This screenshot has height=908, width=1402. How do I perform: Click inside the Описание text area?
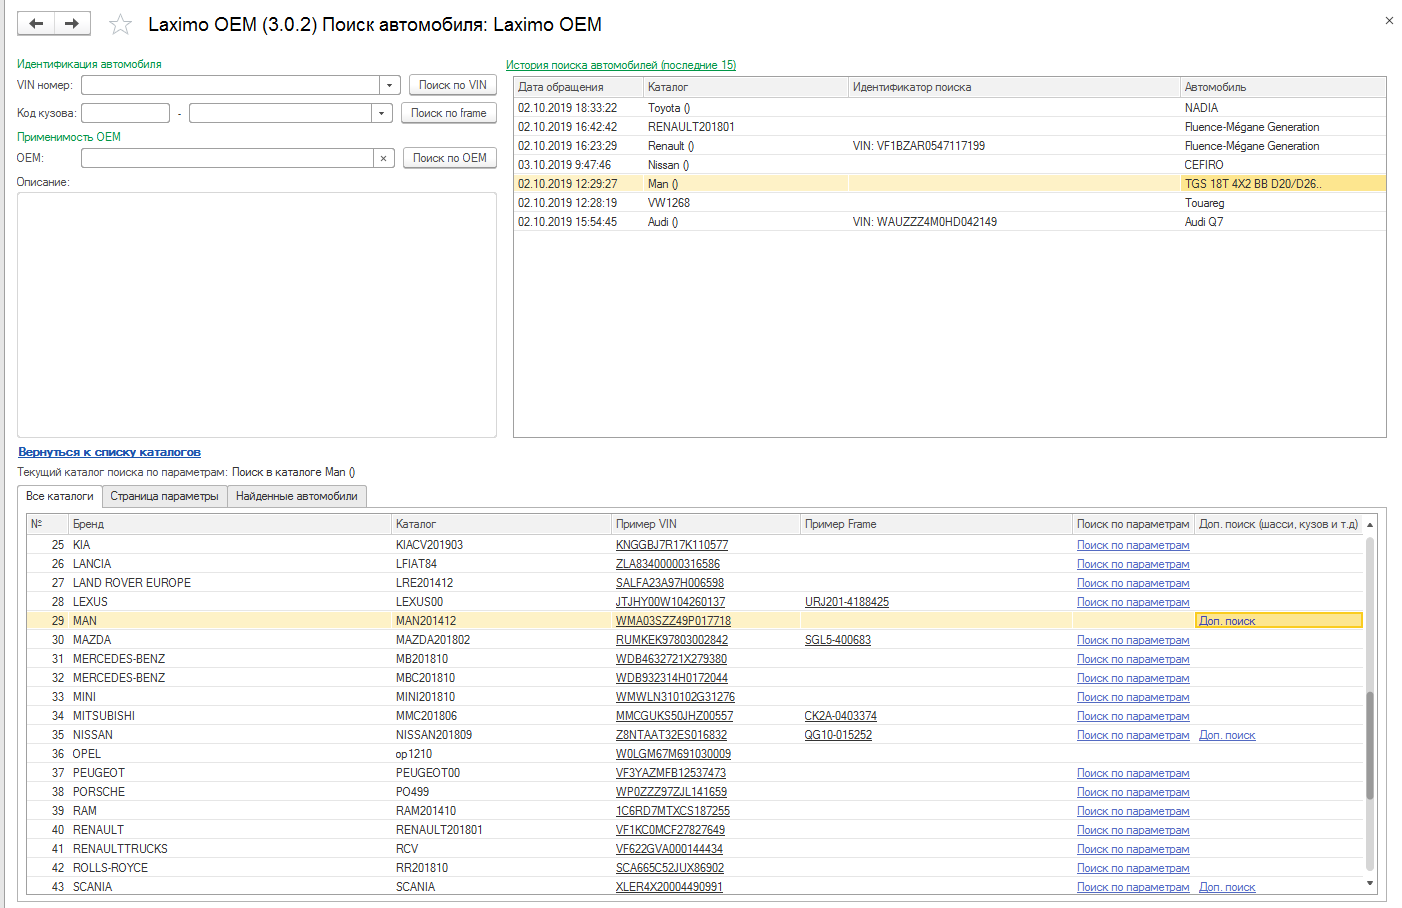[257, 314]
